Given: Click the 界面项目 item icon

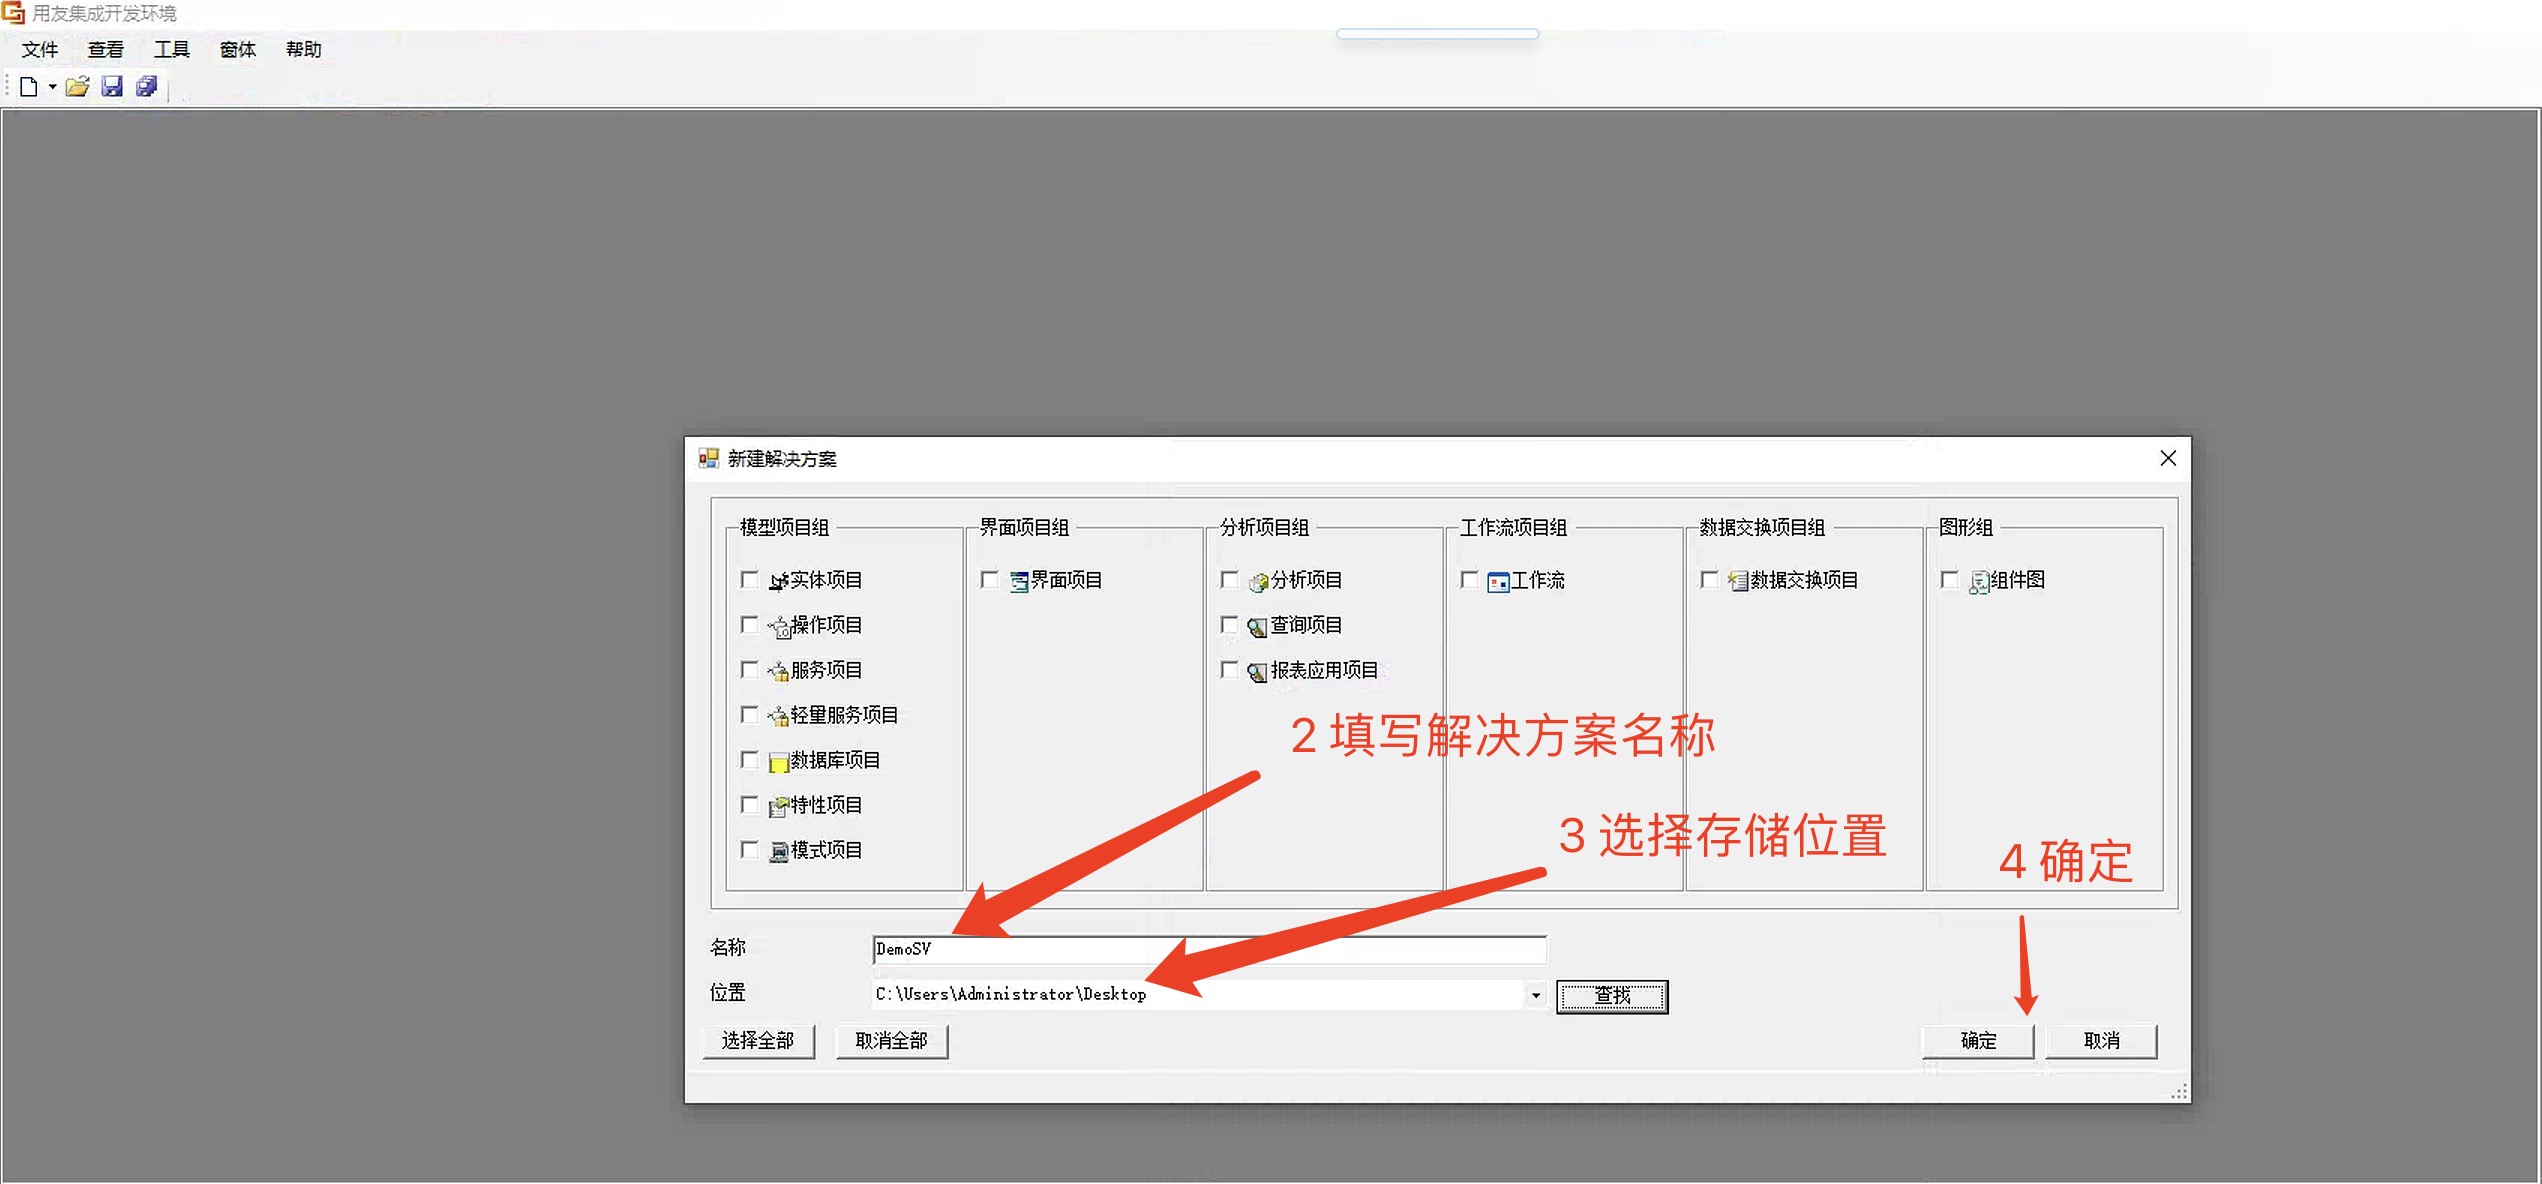Looking at the screenshot, I should (1019, 582).
